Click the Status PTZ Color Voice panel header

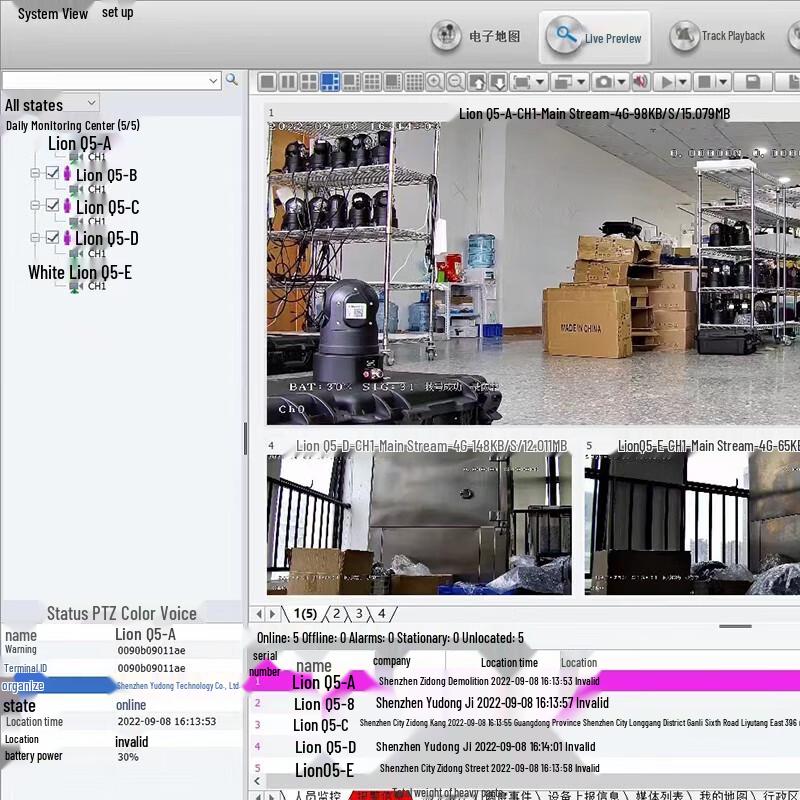coord(121,613)
